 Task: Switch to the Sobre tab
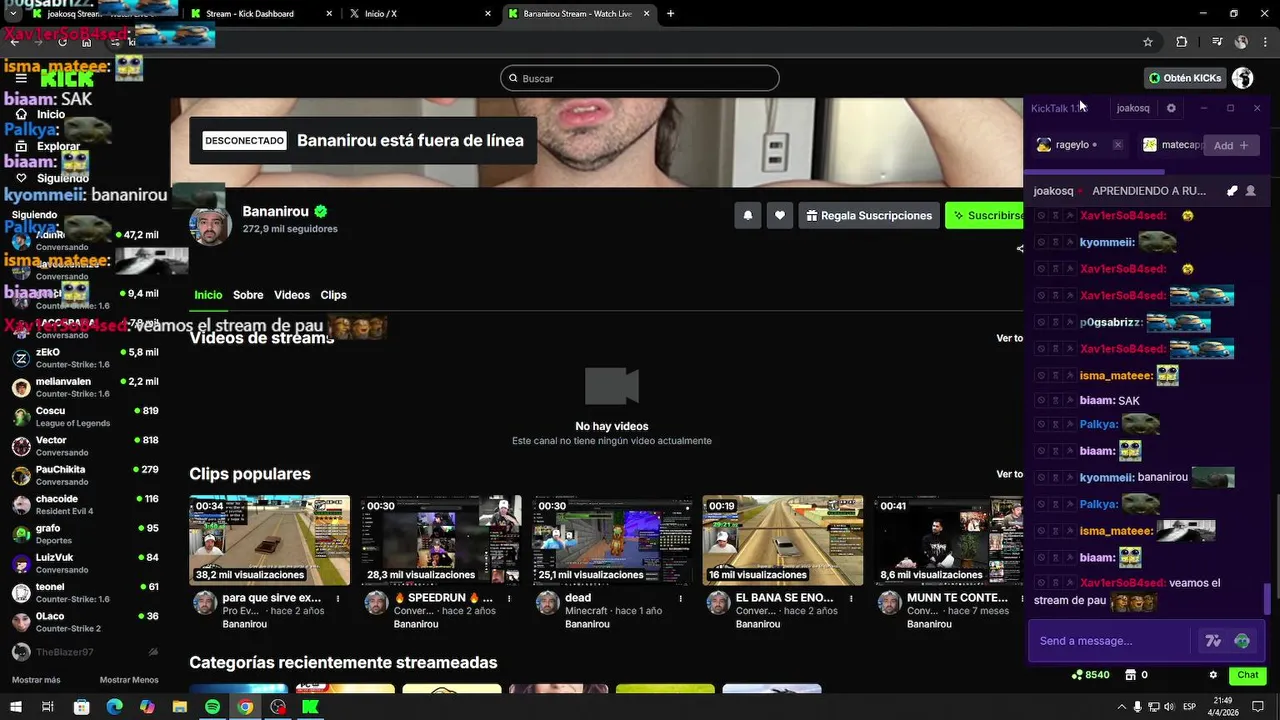click(248, 295)
